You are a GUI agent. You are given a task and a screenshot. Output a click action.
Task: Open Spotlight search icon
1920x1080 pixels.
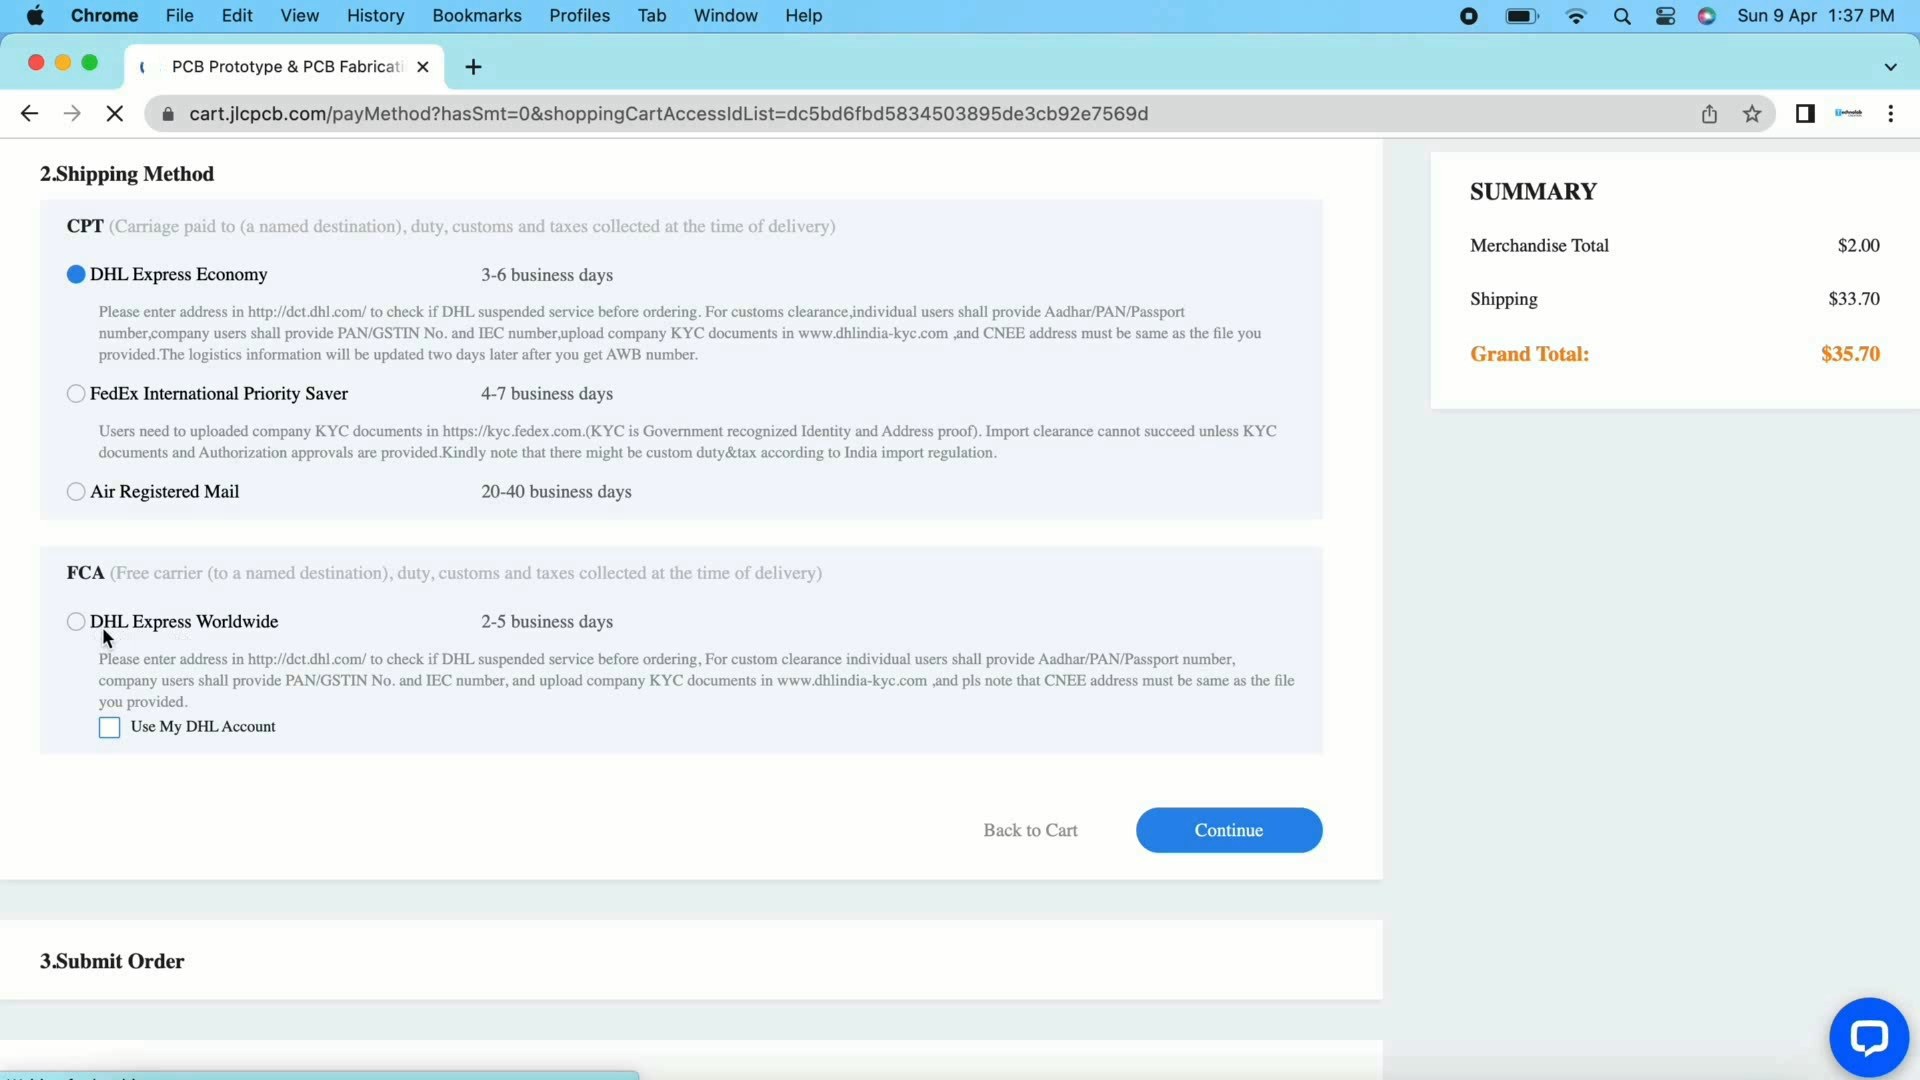click(1622, 16)
